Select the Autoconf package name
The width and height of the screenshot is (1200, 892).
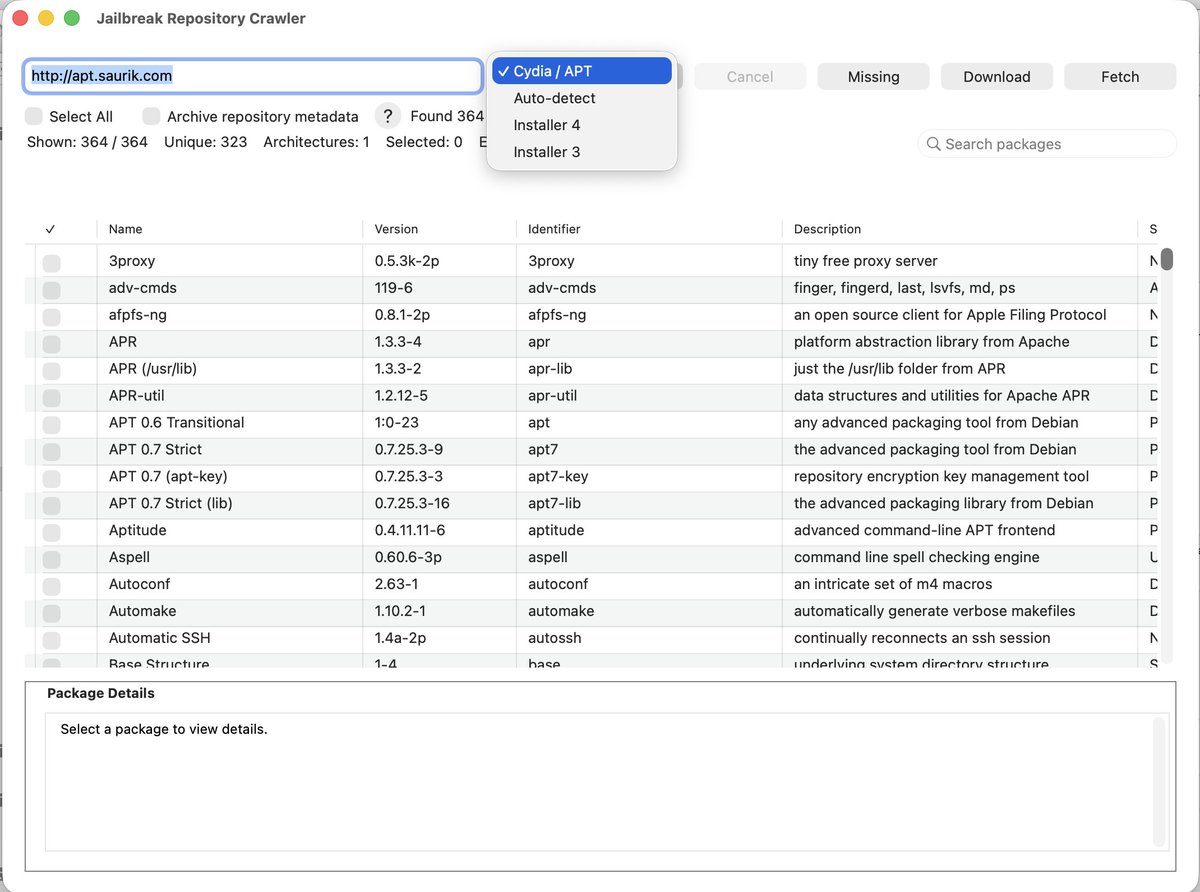click(x=138, y=585)
